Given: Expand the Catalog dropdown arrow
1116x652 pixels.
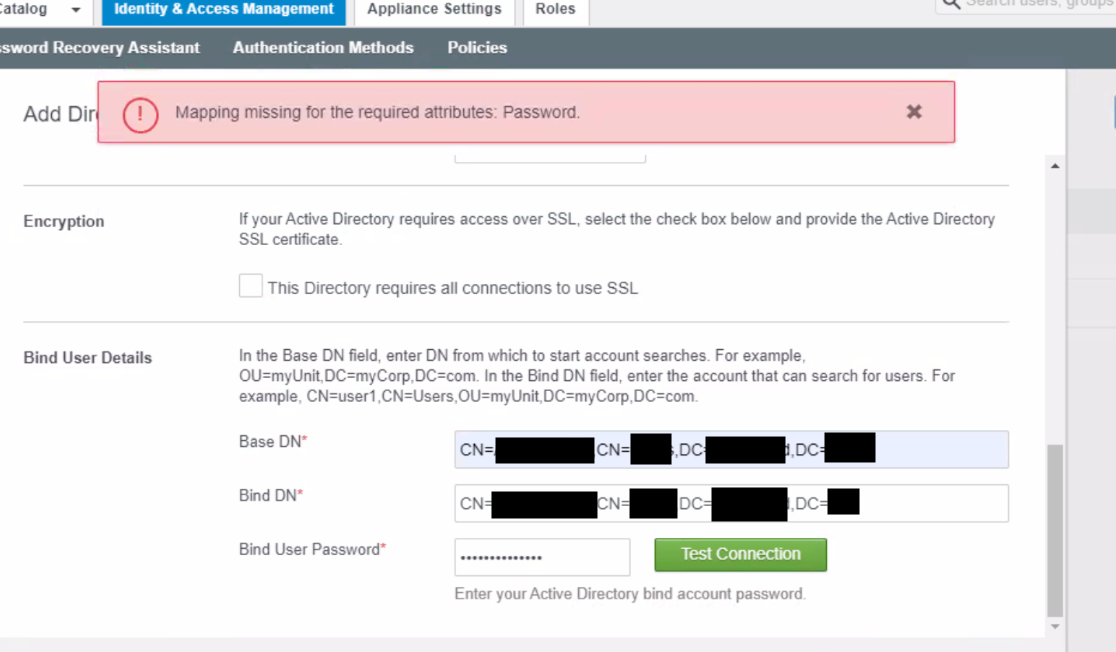Looking at the screenshot, I should point(76,10).
